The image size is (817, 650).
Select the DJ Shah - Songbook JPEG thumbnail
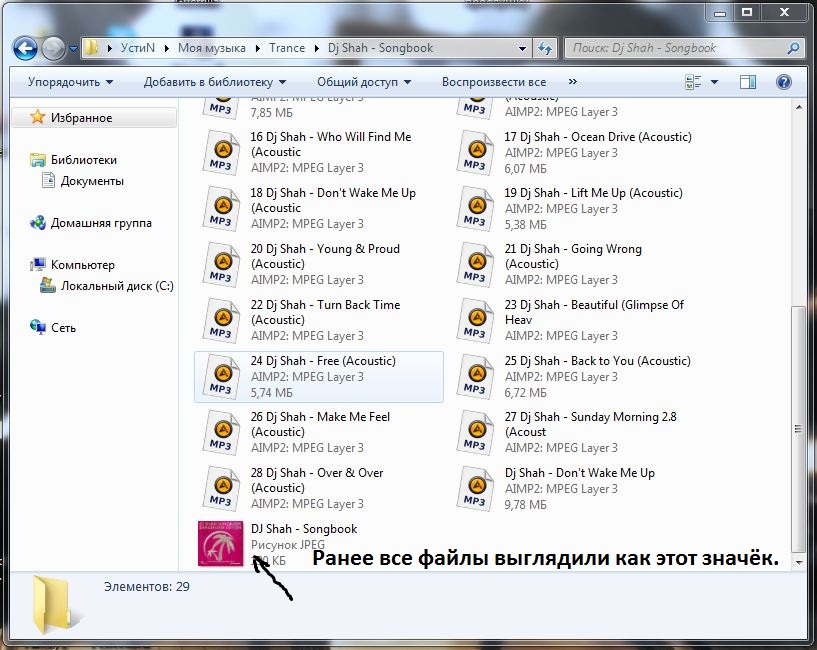(222, 544)
